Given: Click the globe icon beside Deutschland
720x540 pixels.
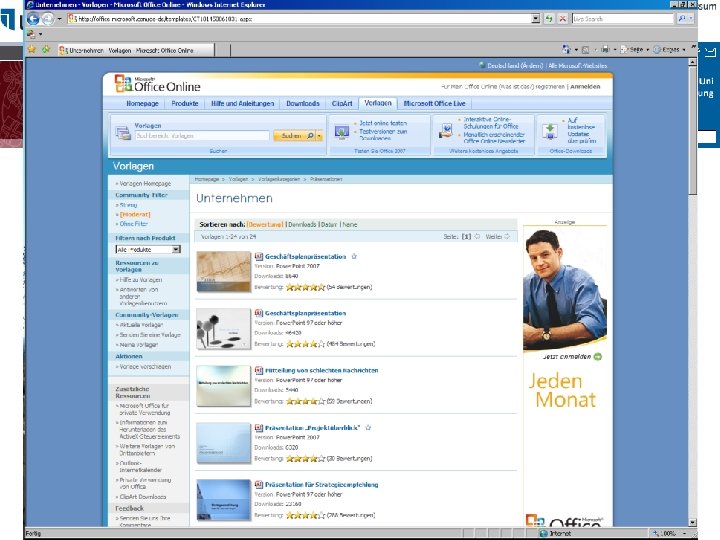Looking at the screenshot, I should 482,65.
